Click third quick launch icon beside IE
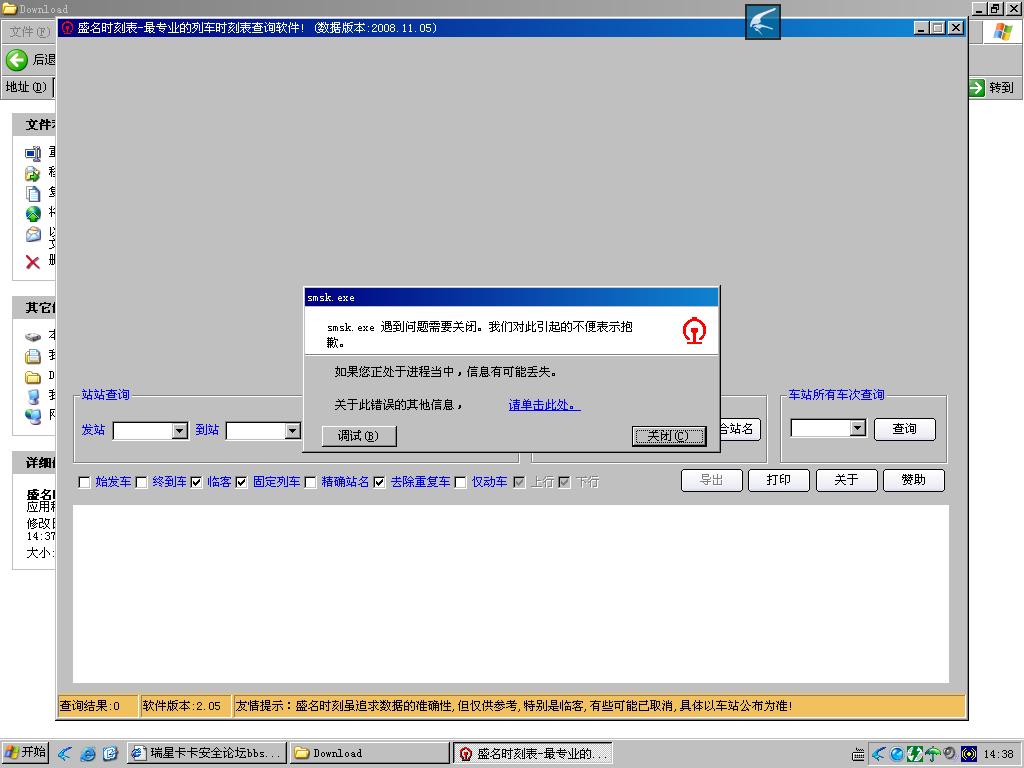The width and height of the screenshot is (1024, 768). pos(110,754)
